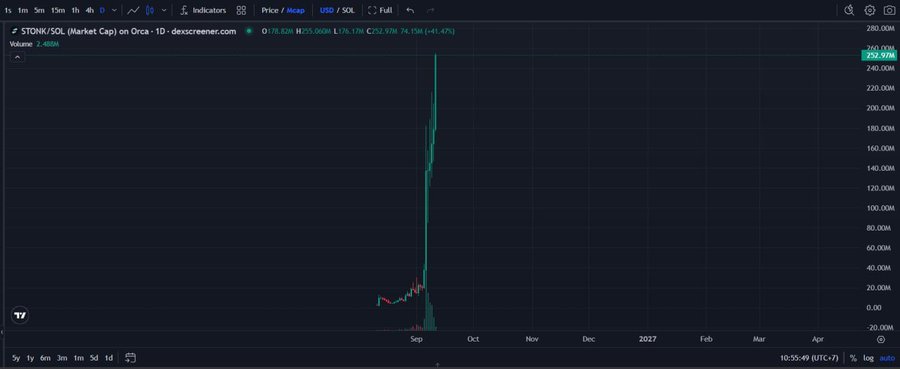Toggle the log scale button

pyautogui.click(x=868, y=358)
